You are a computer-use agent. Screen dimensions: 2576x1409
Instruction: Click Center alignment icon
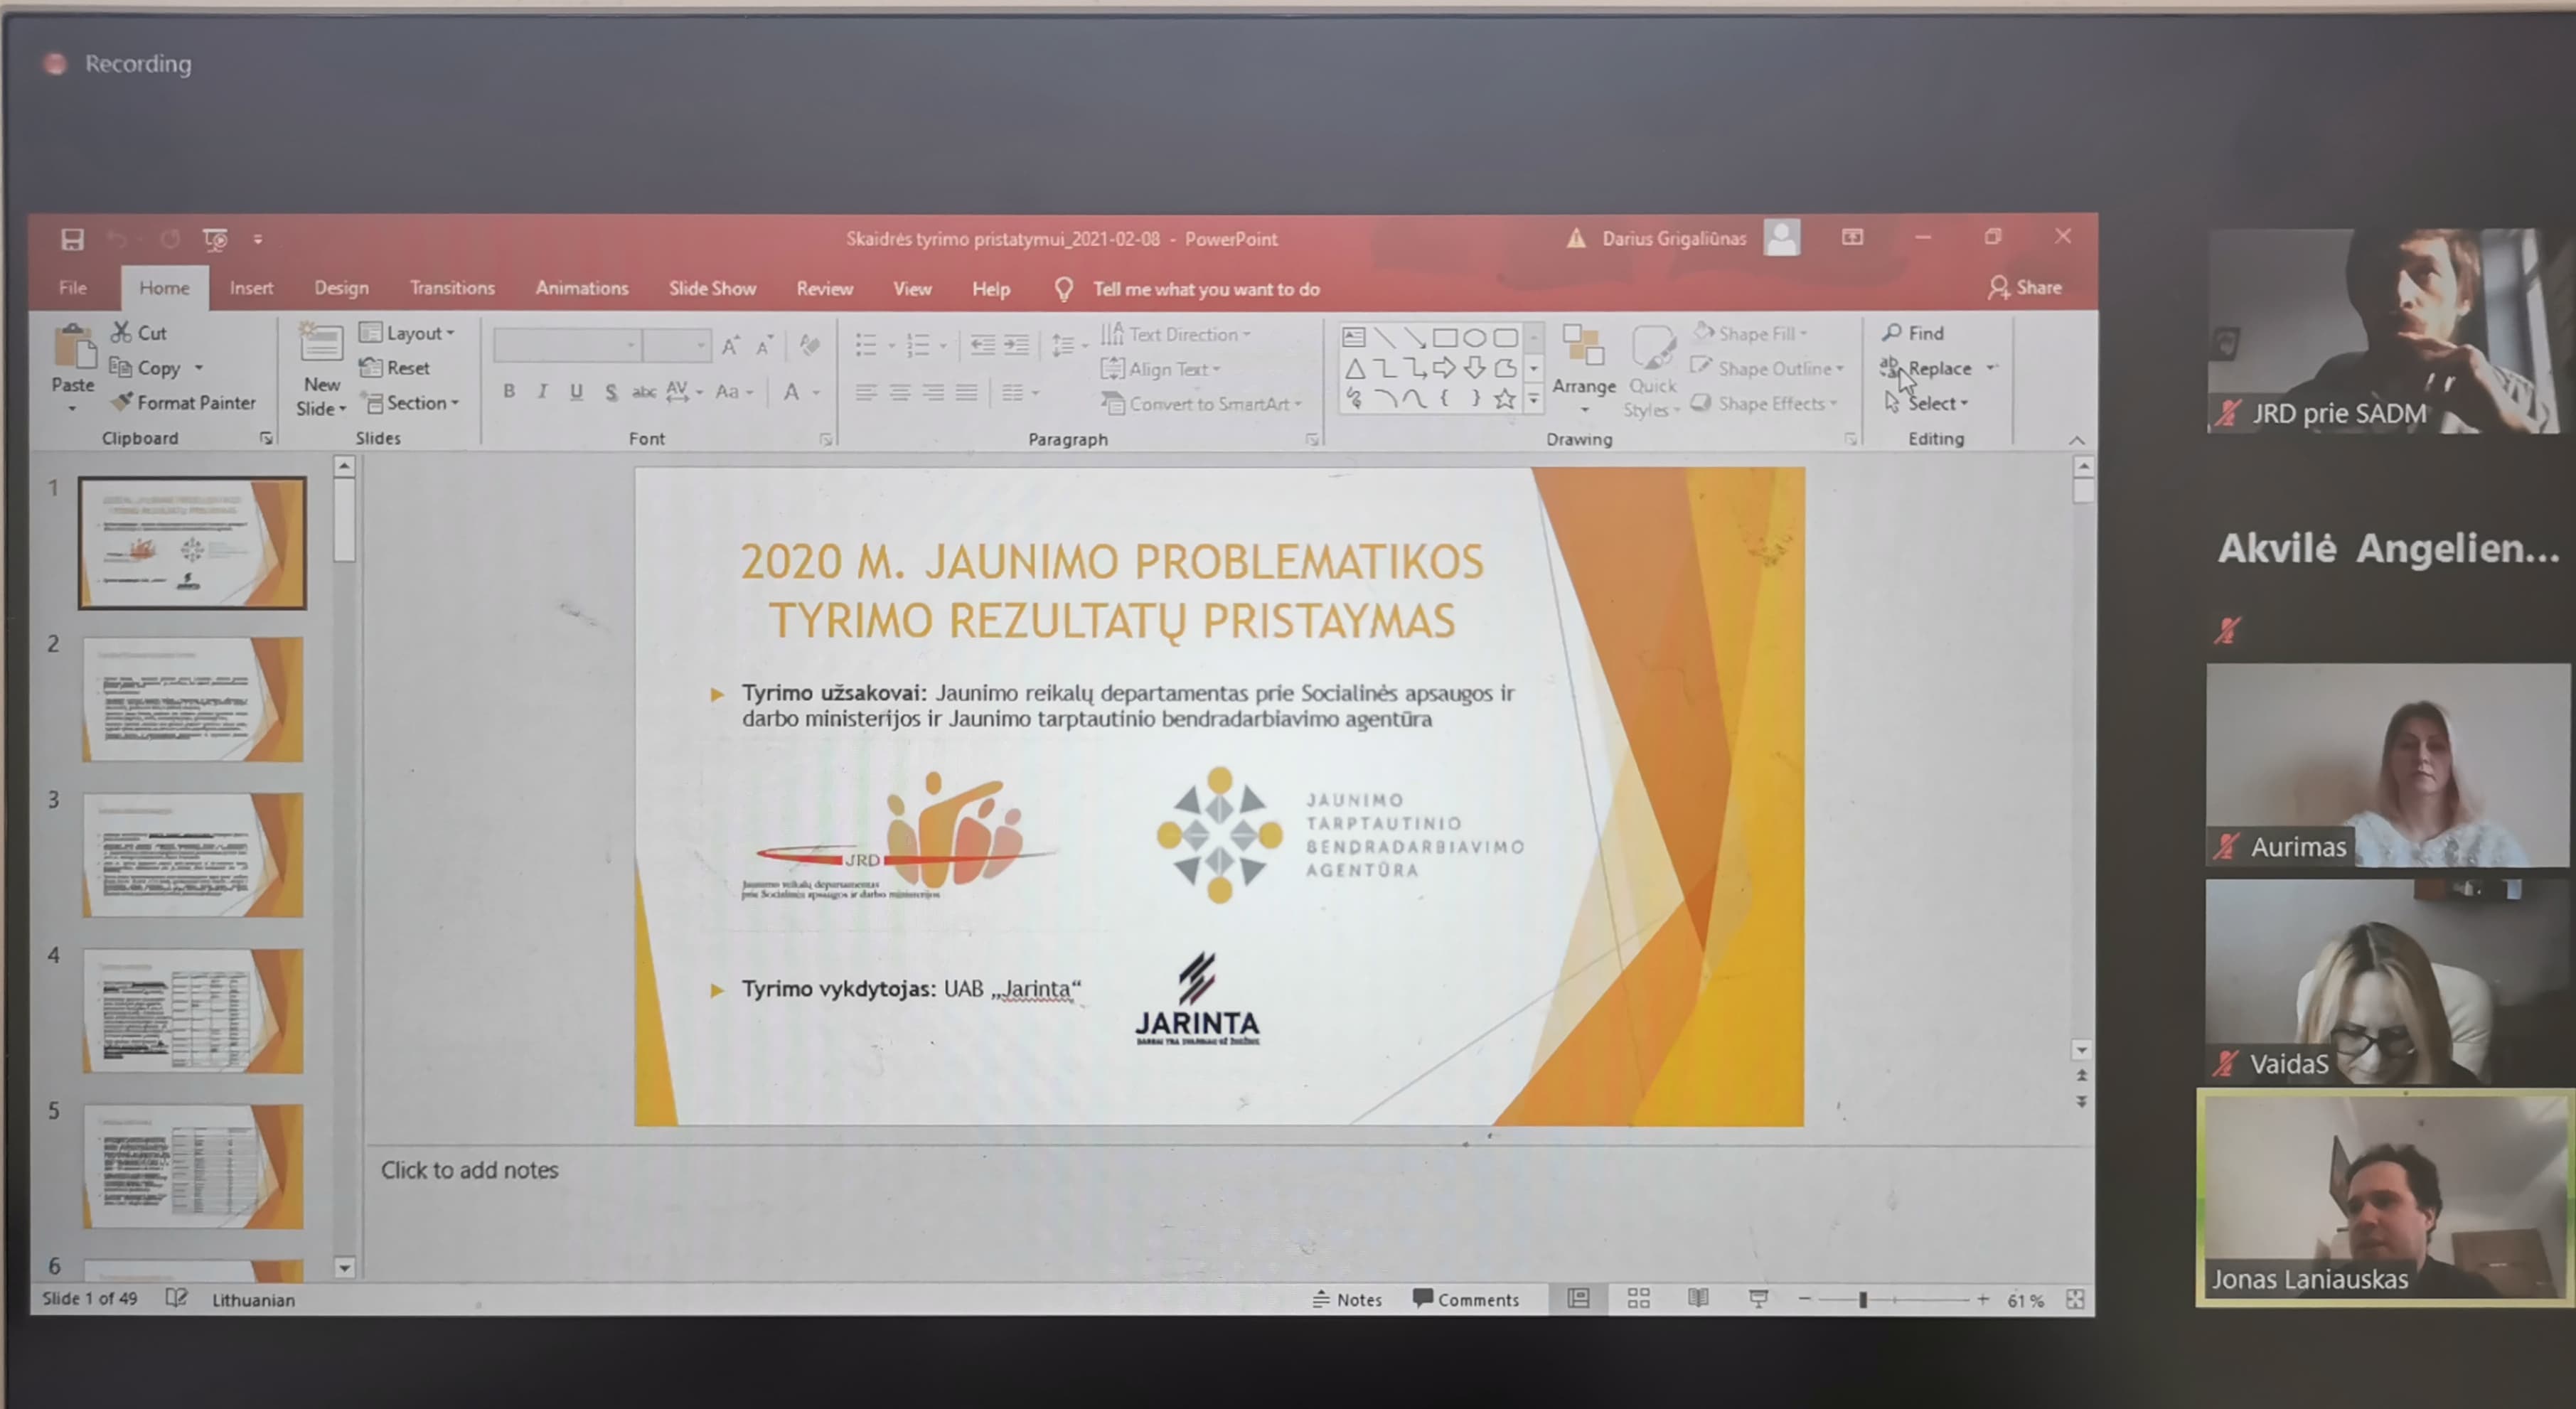pyautogui.click(x=900, y=392)
